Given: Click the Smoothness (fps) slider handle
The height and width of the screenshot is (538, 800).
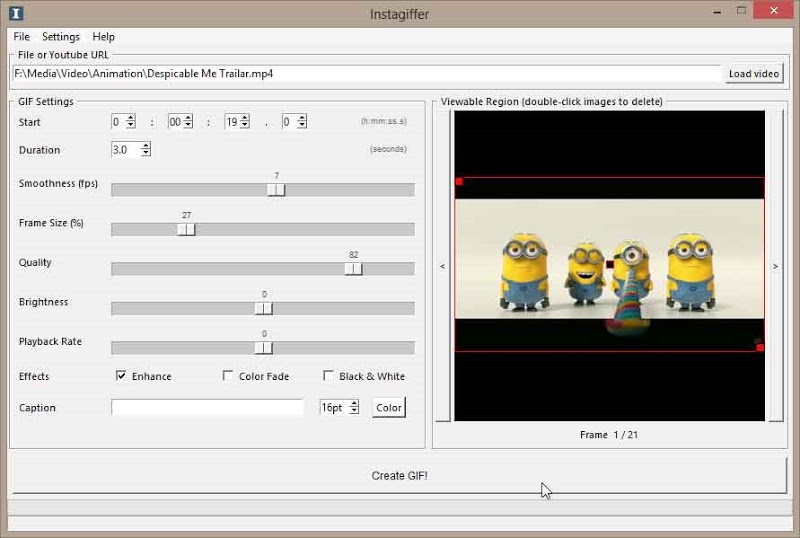Looking at the screenshot, I should (x=276, y=190).
